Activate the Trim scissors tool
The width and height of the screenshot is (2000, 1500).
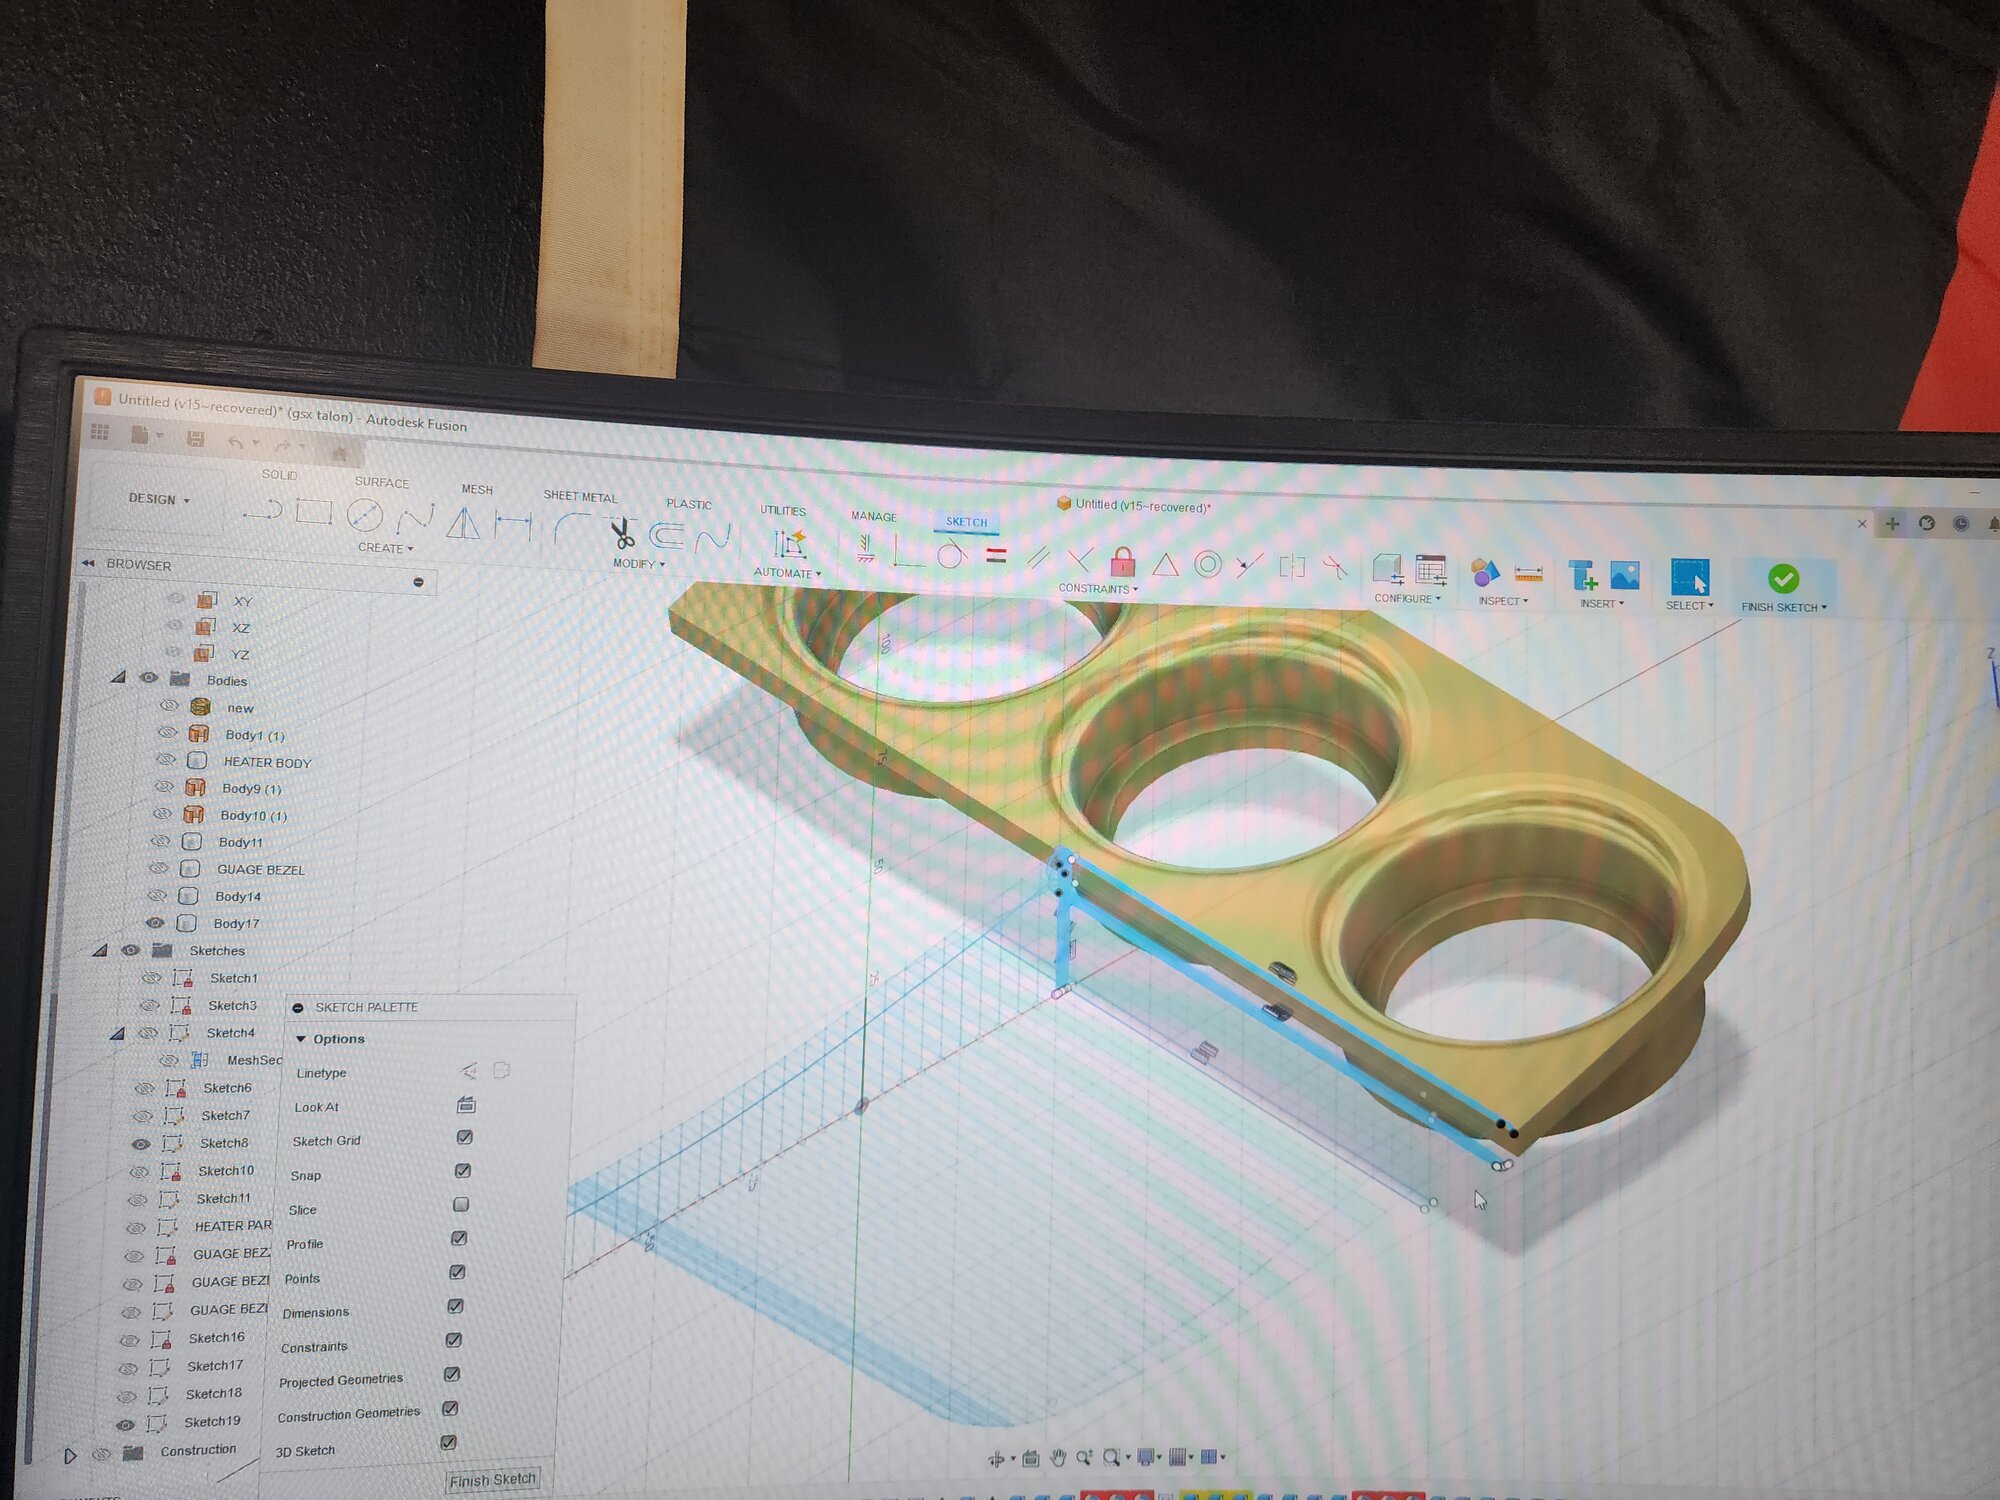pyautogui.click(x=623, y=533)
